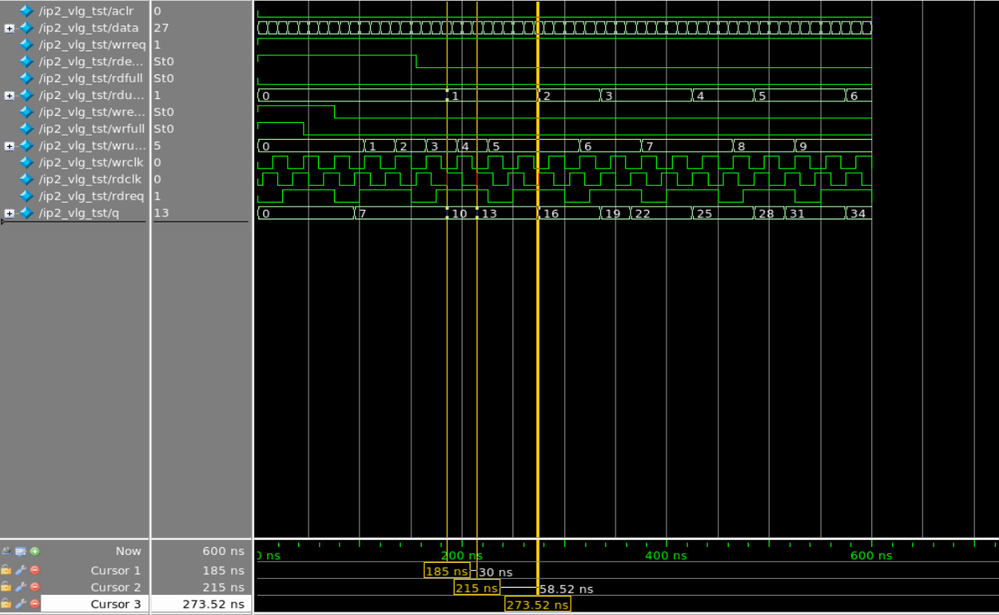Click the 273.52 ns cursor marker on timeline
This screenshot has width=999, height=615.
(x=538, y=604)
